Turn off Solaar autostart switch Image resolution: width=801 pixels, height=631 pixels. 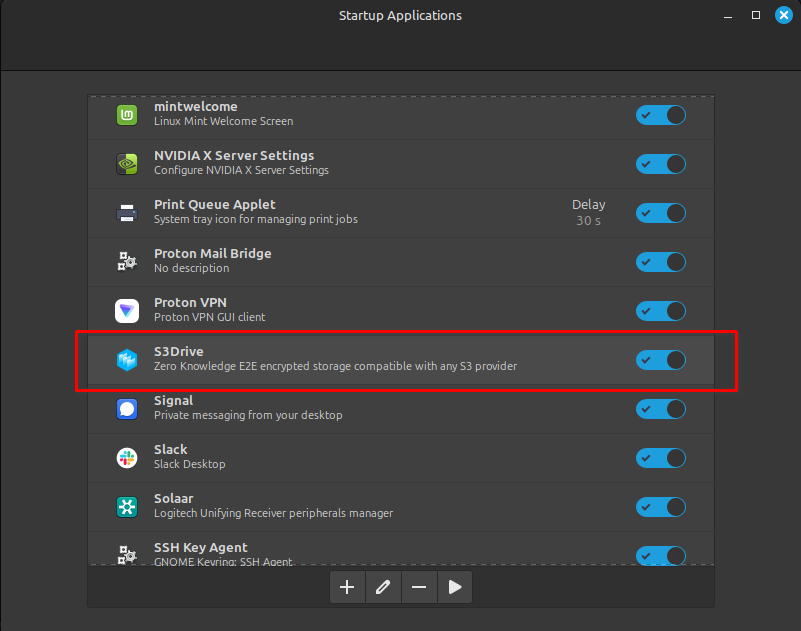tap(661, 507)
